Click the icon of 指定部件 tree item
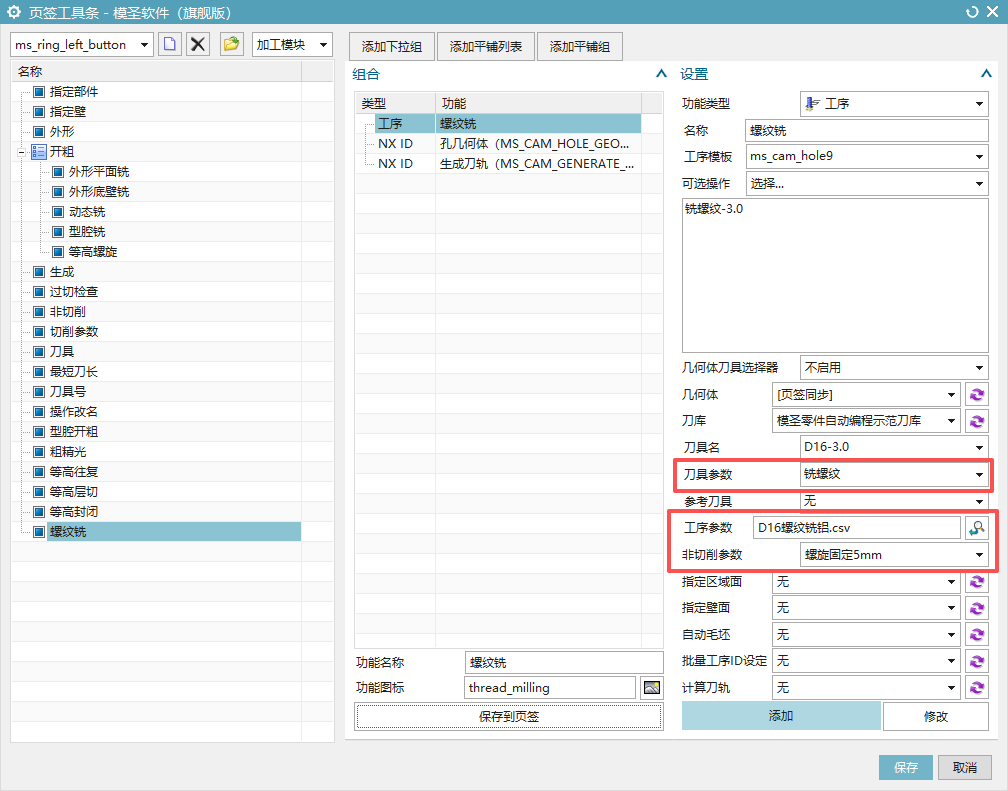Screen dimensions: 1008x791 coord(39,92)
